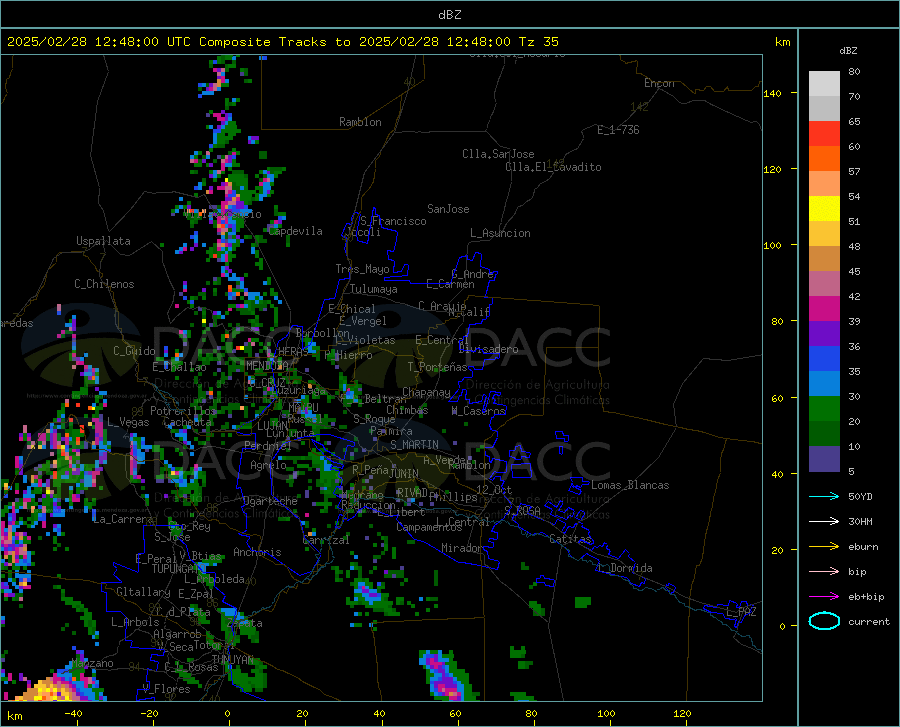Click the 35 dBZ light blue swatch
900x727 pixels.
tap(824, 383)
